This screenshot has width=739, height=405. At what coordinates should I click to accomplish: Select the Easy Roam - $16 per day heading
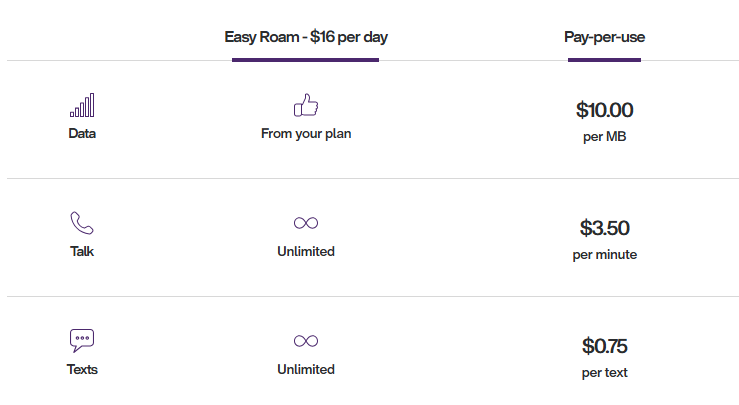click(x=305, y=37)
